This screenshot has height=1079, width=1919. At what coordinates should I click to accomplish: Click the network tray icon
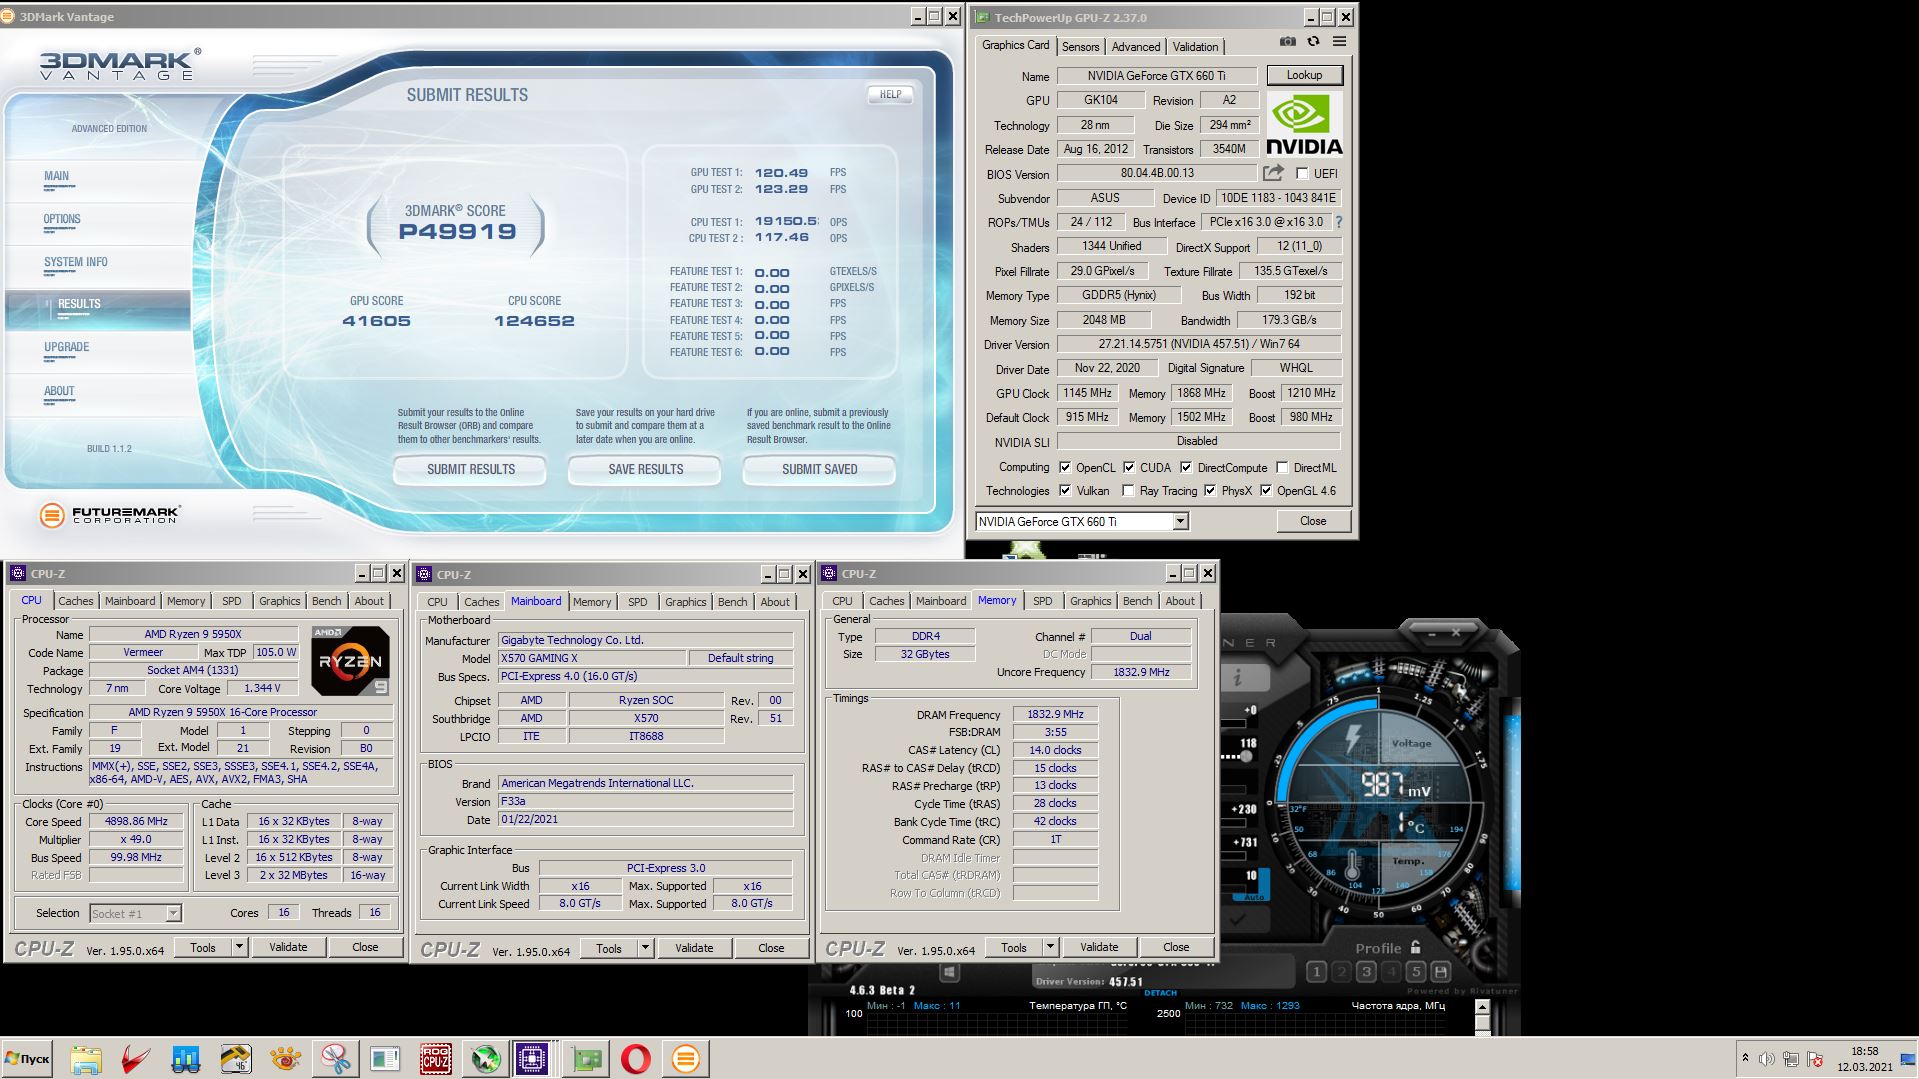1790,1059
